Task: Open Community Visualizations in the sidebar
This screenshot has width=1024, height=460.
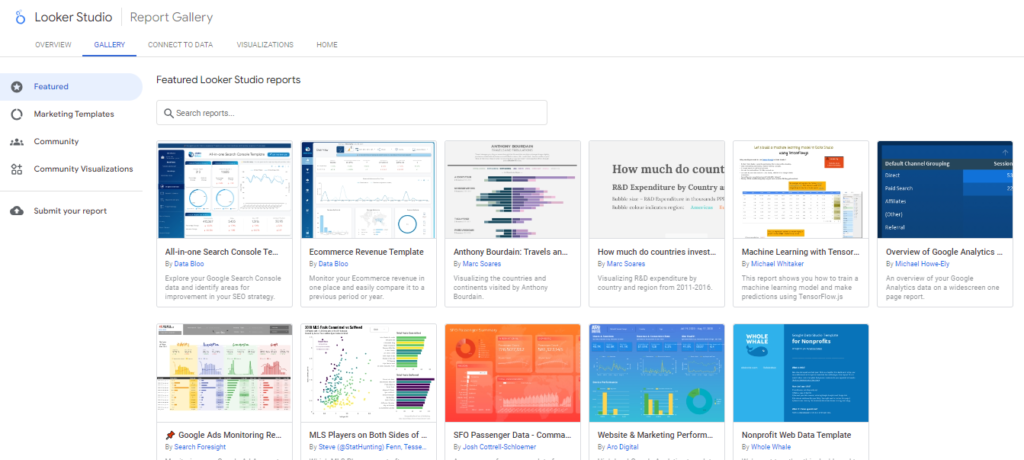Action: click(71, 169)
